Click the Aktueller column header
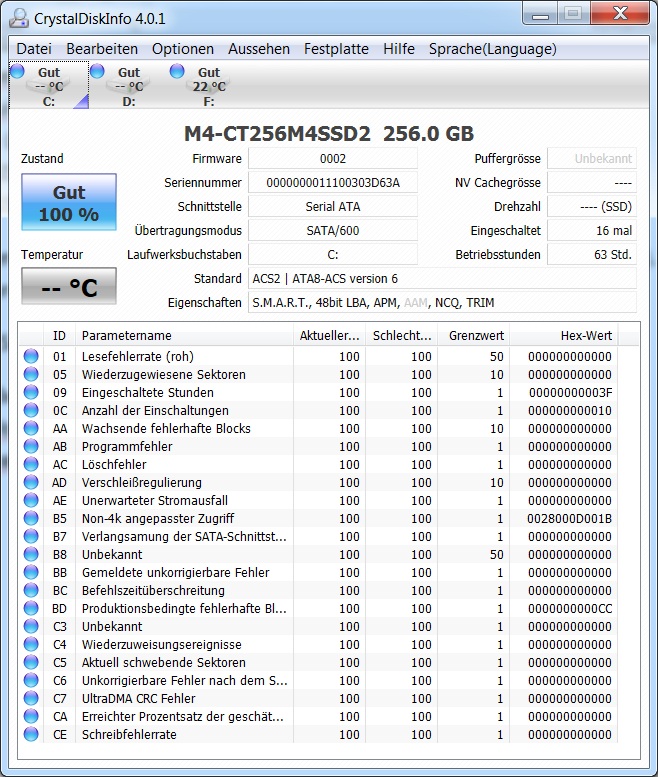 pyautogui.click(x=329, y=335)
